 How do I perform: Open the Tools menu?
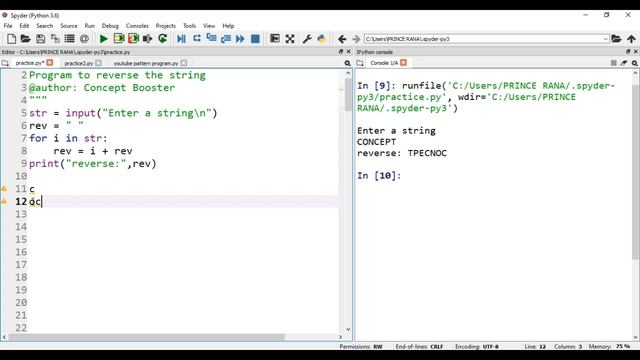point(189,26)
